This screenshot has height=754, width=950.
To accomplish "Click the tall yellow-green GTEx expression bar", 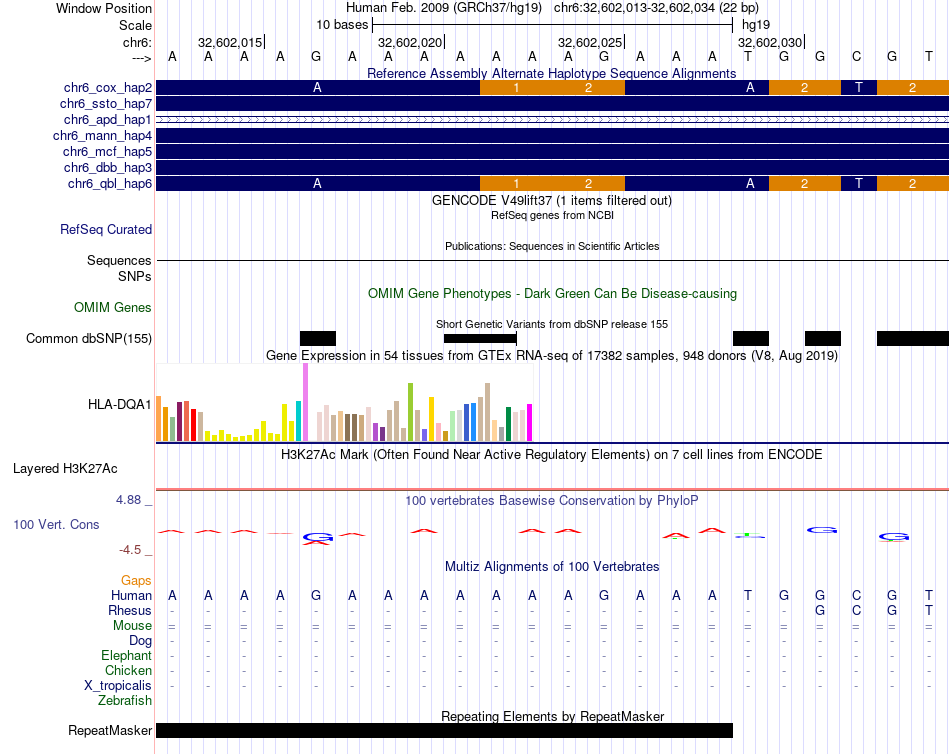I will (x=410, y=412).
